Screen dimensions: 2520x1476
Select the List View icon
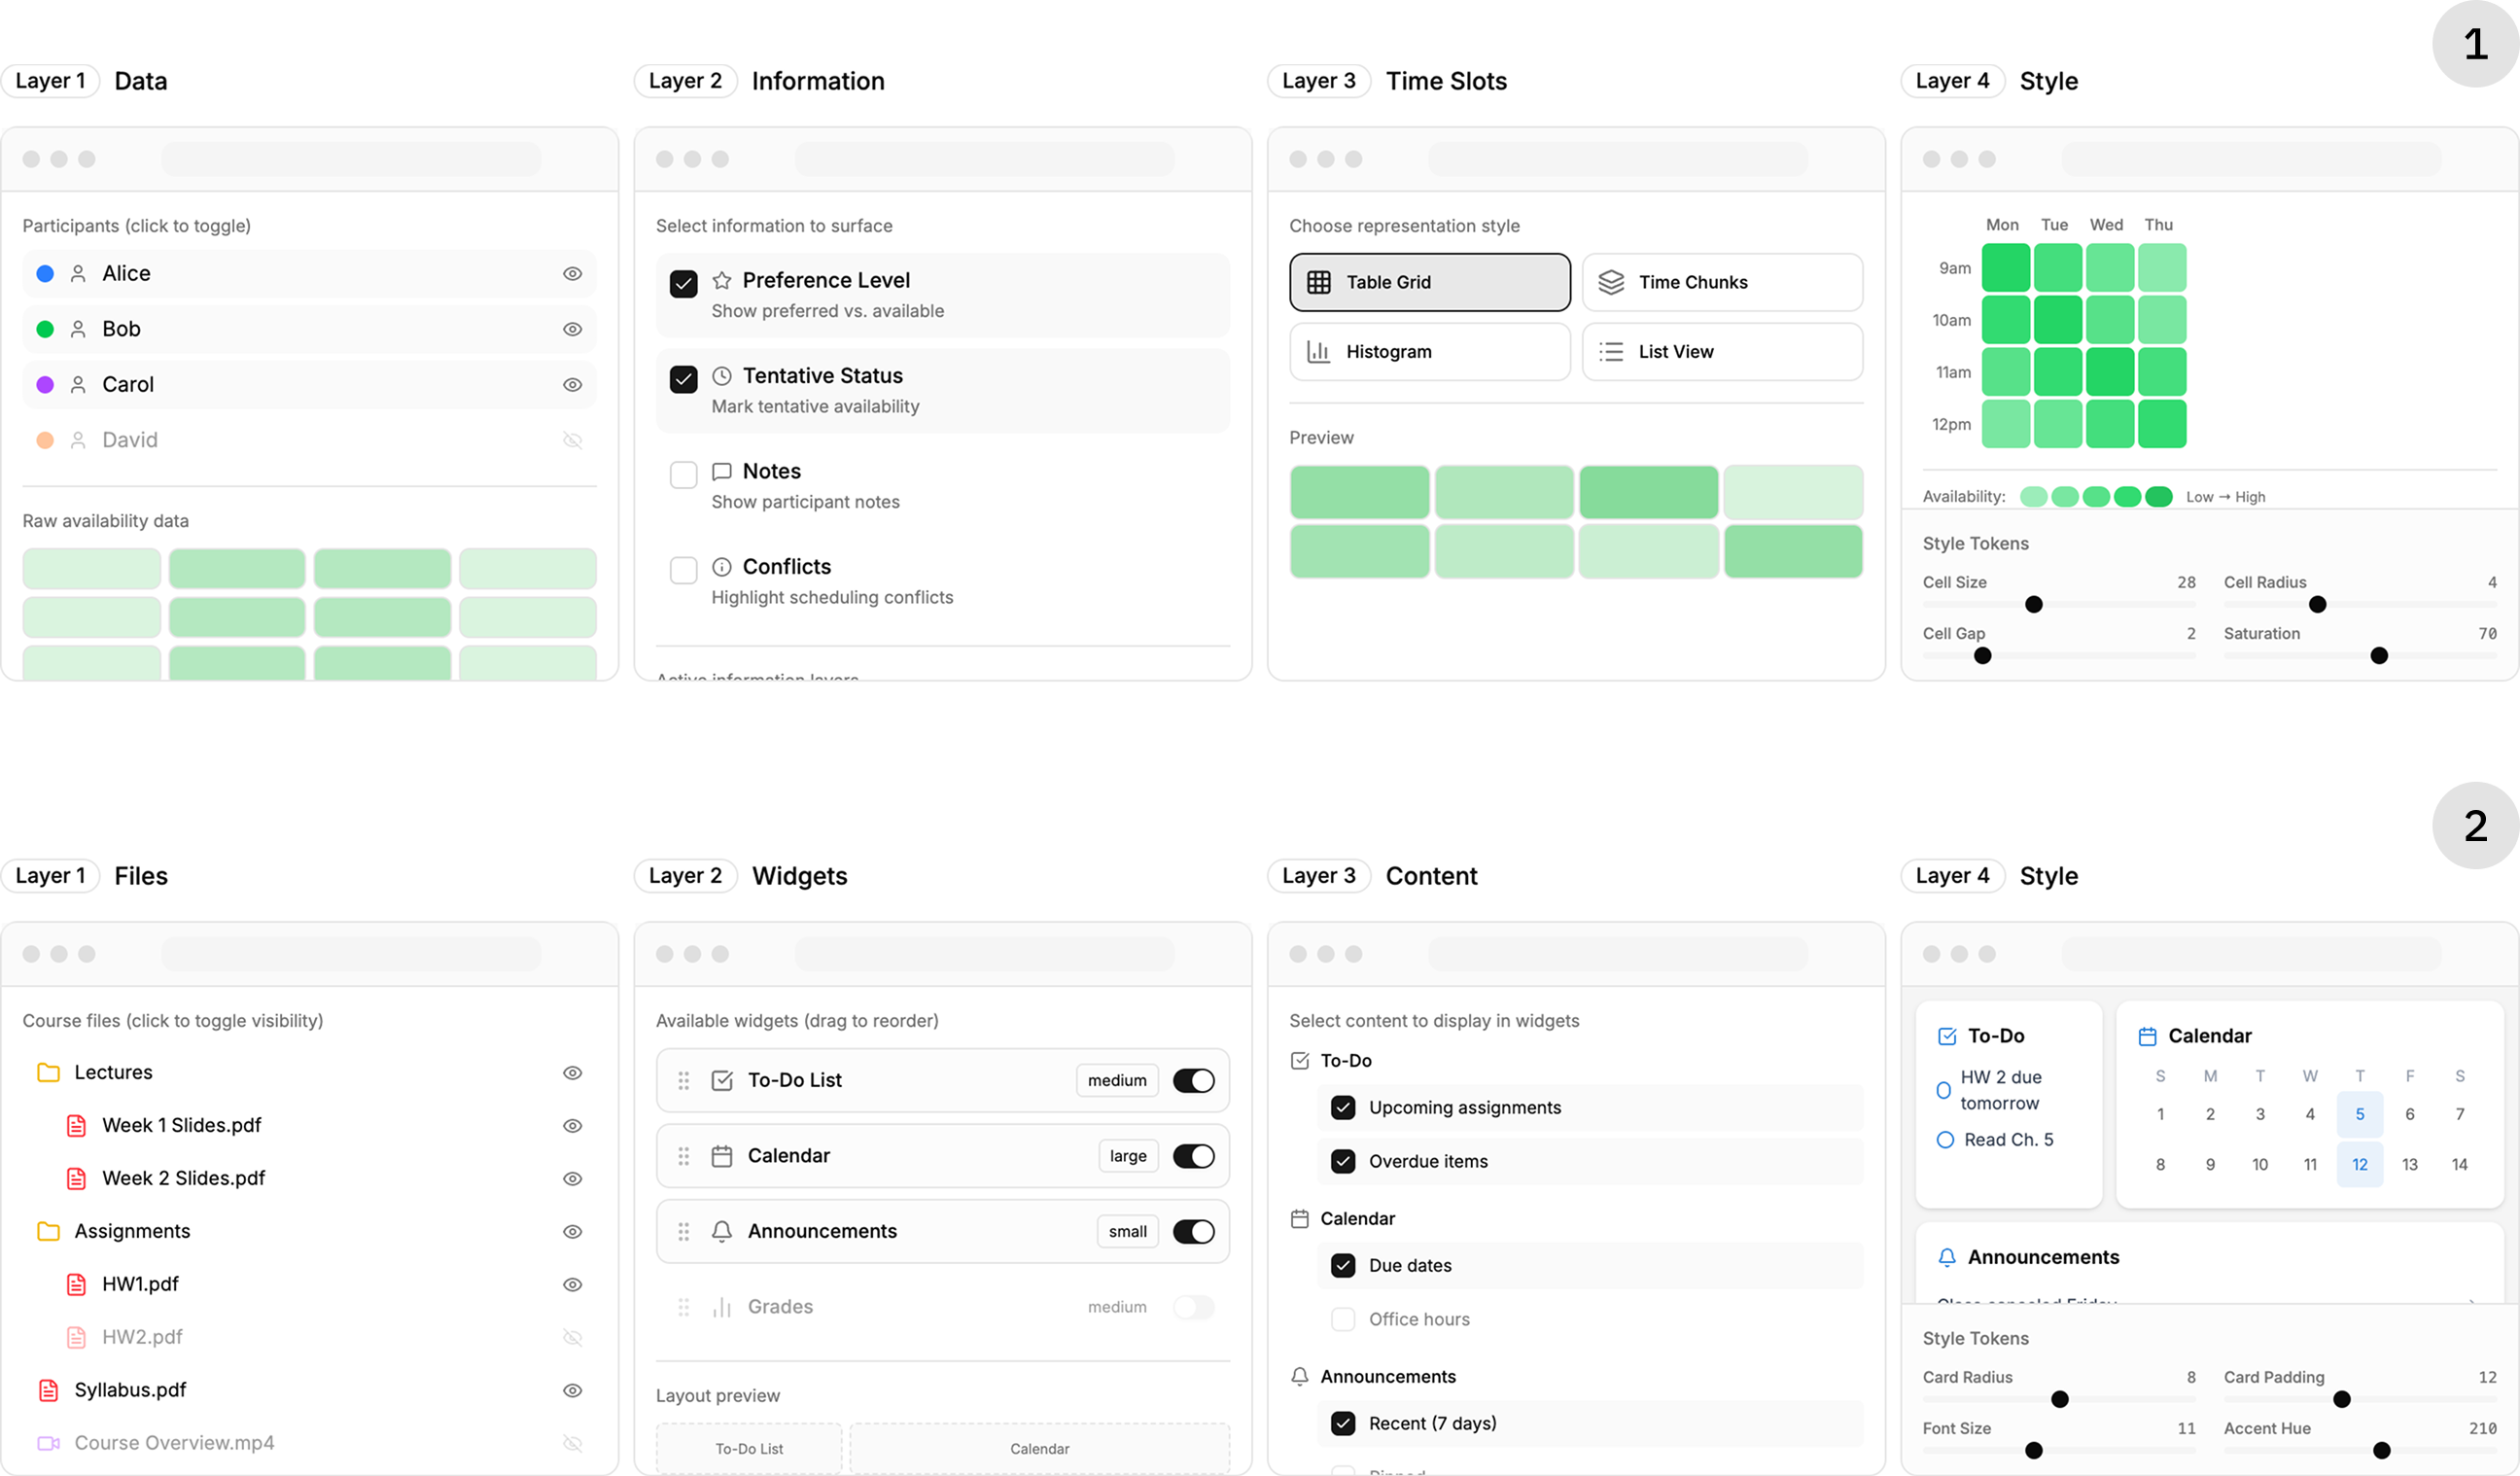click(x=1610, y=352)
